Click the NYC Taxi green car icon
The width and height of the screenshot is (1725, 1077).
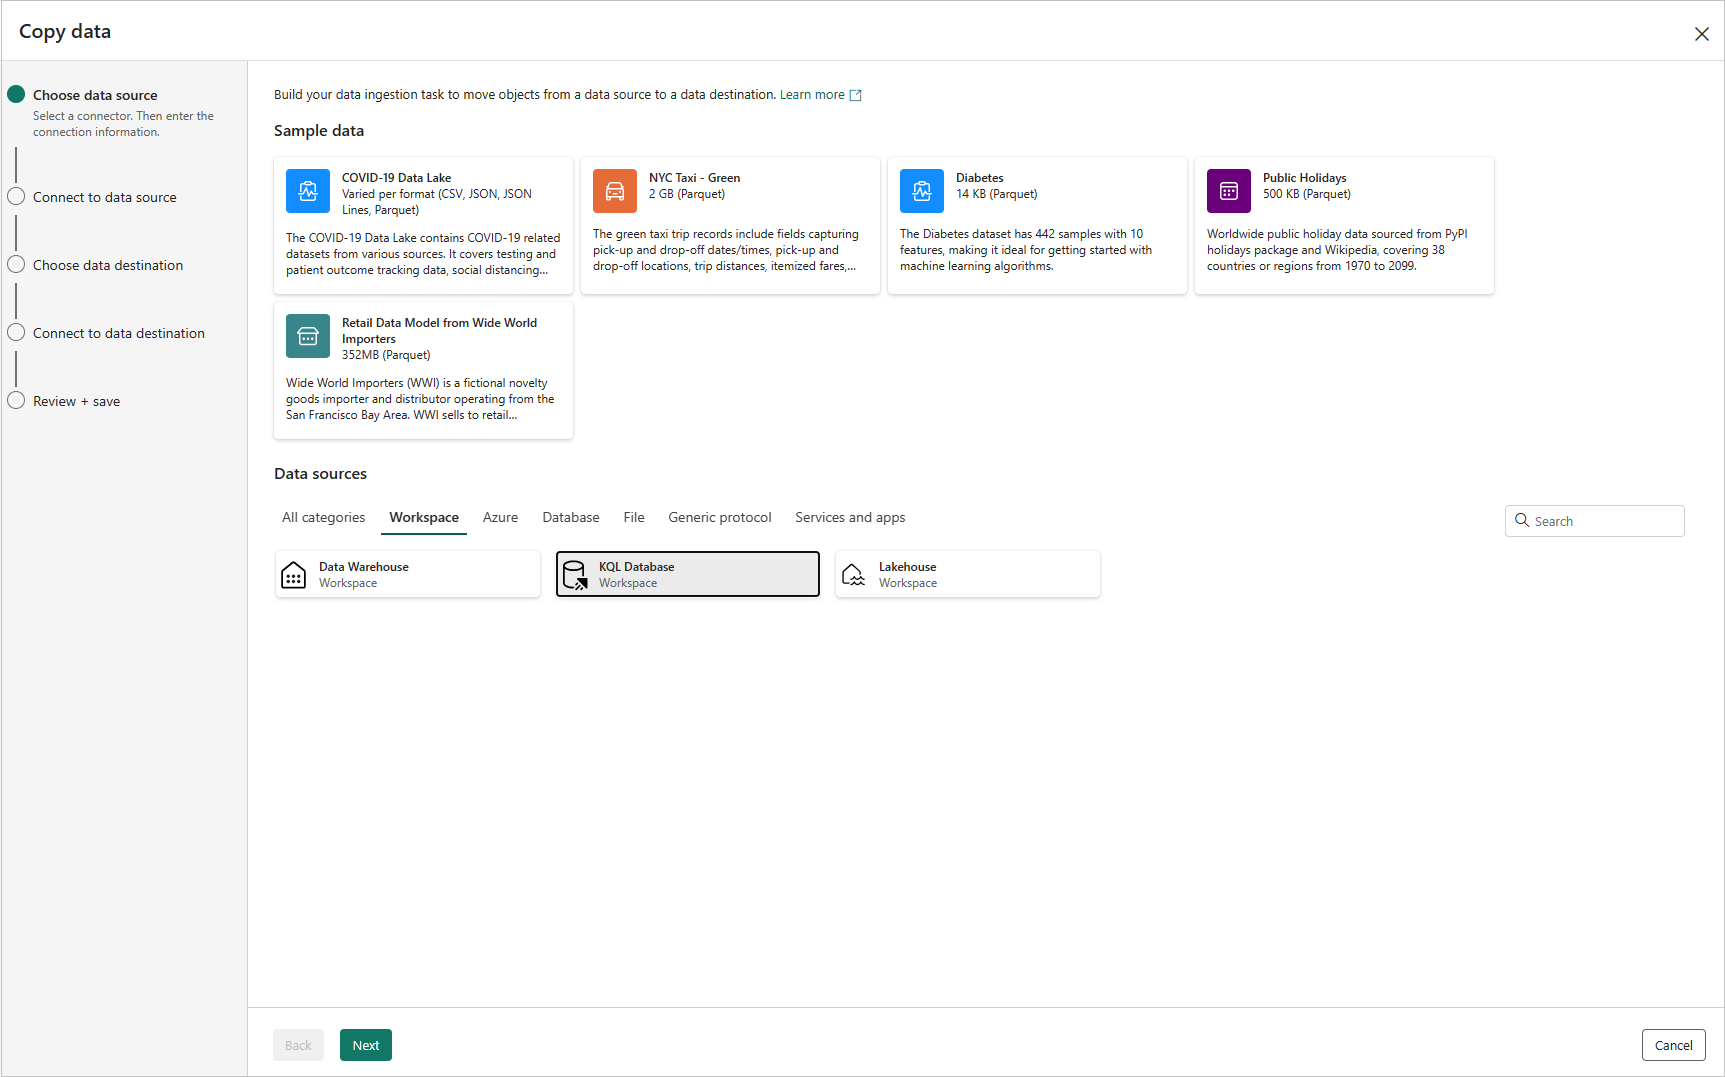pos(614,191)
